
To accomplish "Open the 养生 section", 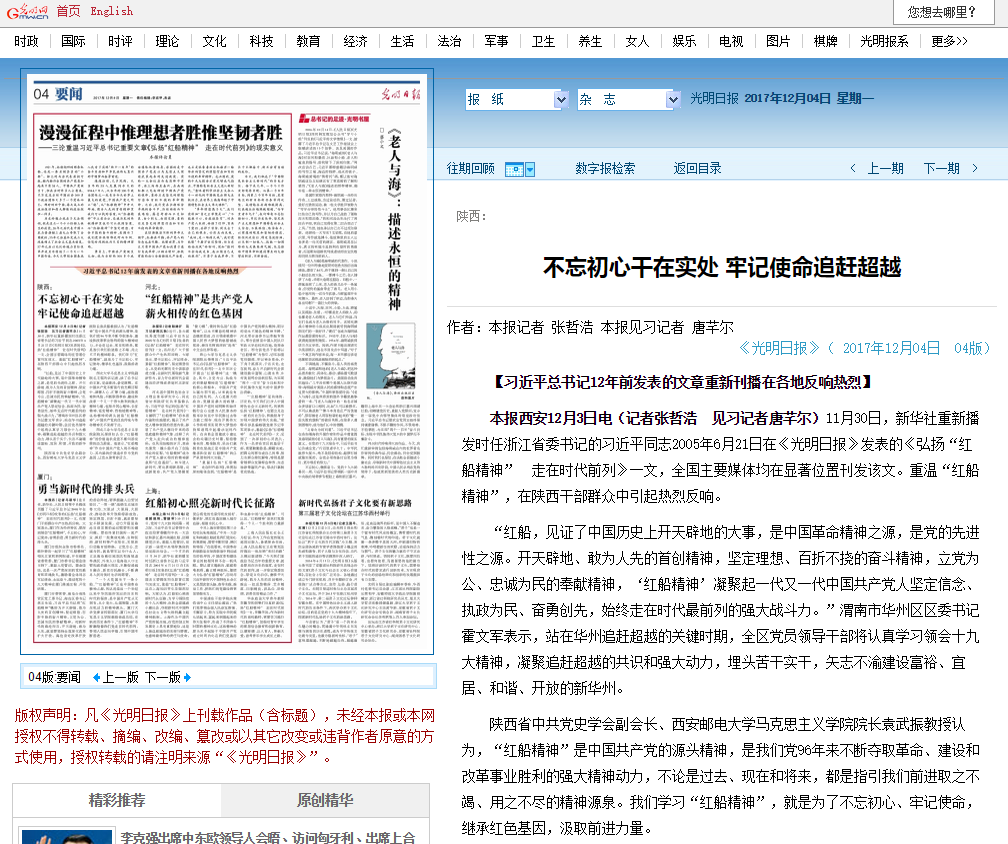I will pos(590,41).
